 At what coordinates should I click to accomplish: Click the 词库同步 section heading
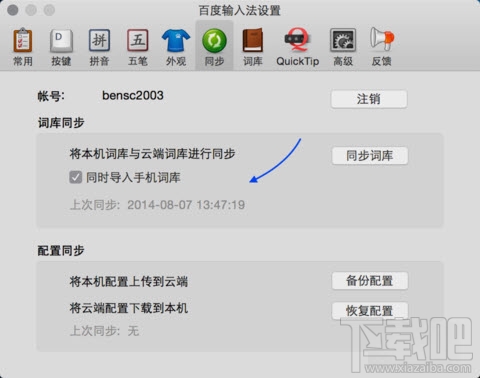pos(61,123)
